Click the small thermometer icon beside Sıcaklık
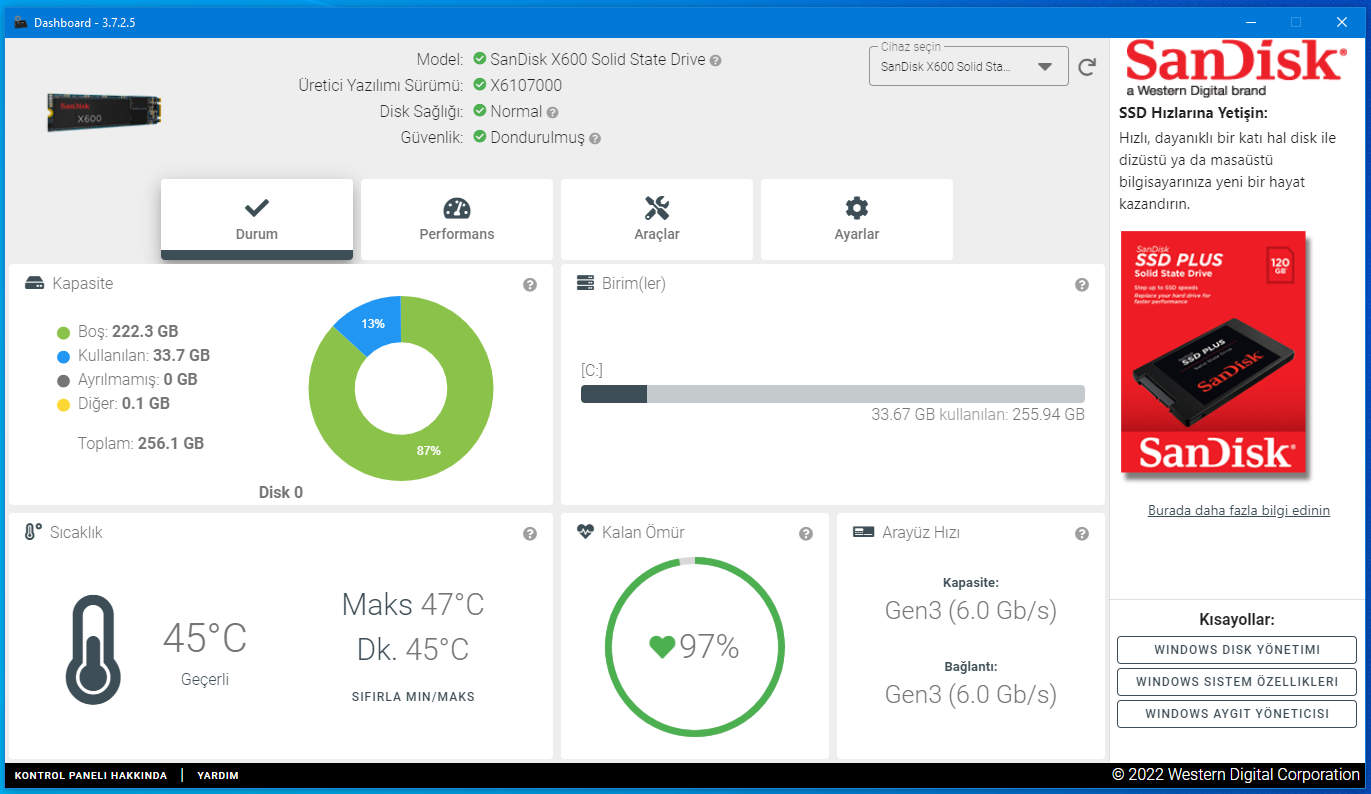This screenshot has height=794, width=1371. click(33, 532)
